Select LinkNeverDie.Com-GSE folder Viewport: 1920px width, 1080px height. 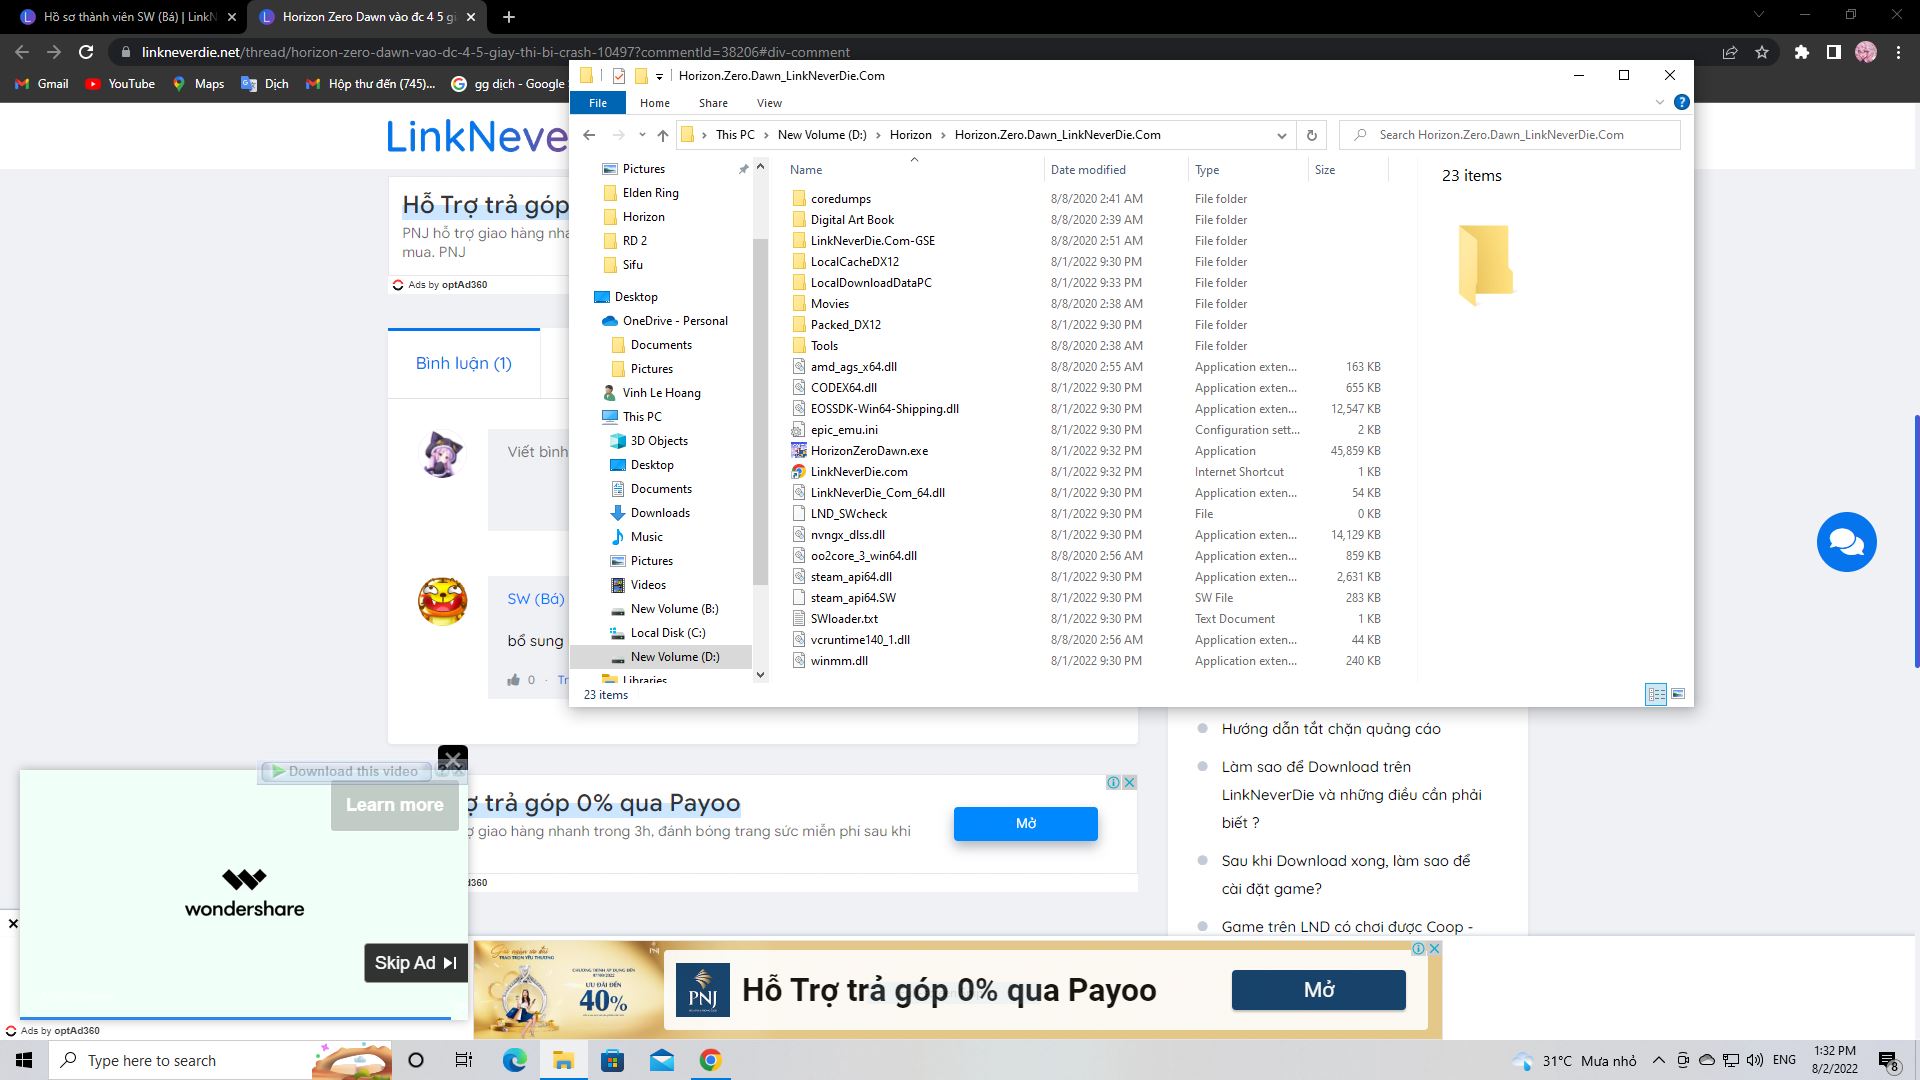[x=872, y=241]
